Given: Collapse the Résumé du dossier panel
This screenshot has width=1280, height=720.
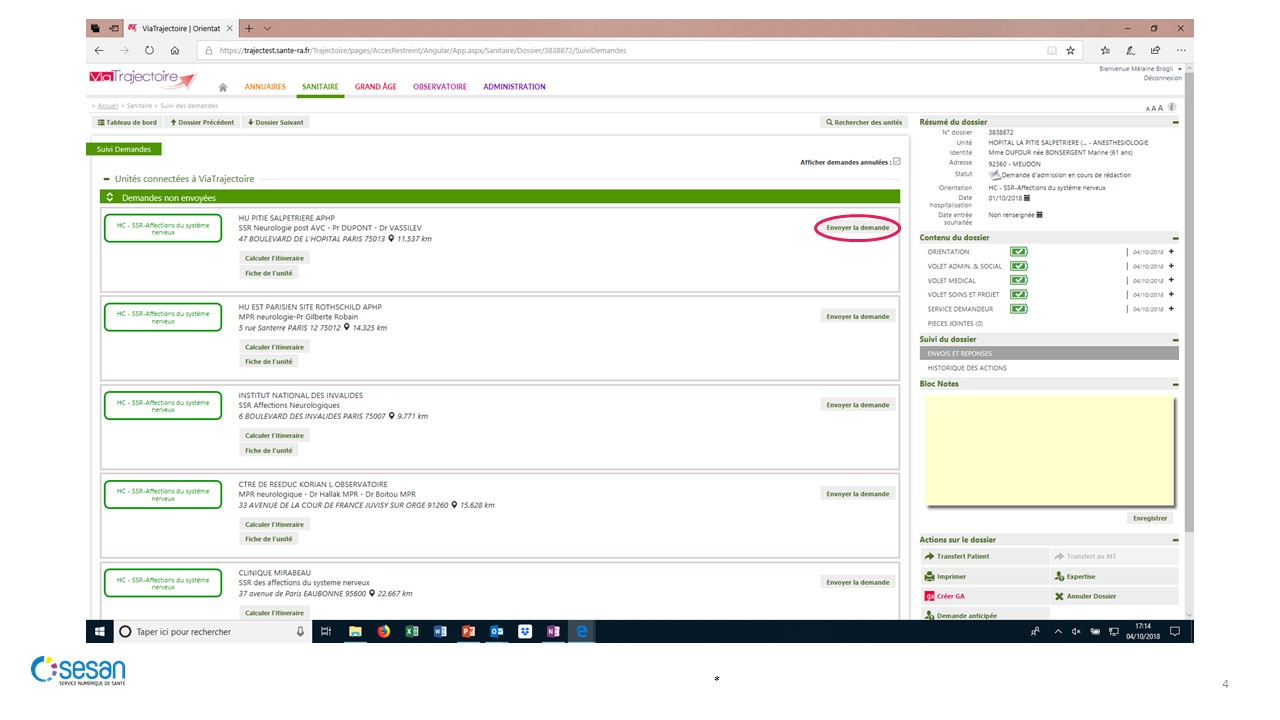Looking at the screenshot, I should coord(1175,122).
